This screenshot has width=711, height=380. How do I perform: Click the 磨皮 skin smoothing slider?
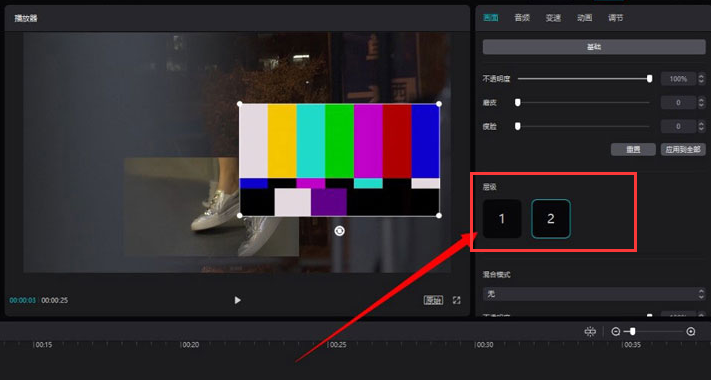(584, 102)
